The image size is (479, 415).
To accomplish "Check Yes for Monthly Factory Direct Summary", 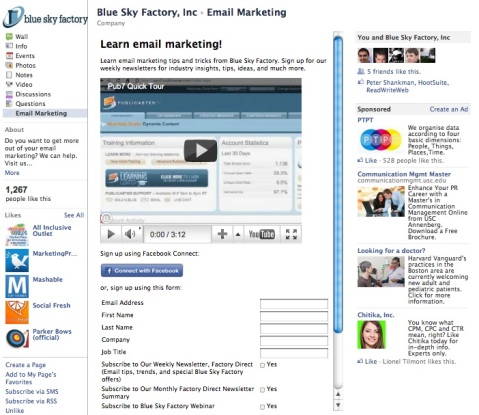I will click(262, 390).
